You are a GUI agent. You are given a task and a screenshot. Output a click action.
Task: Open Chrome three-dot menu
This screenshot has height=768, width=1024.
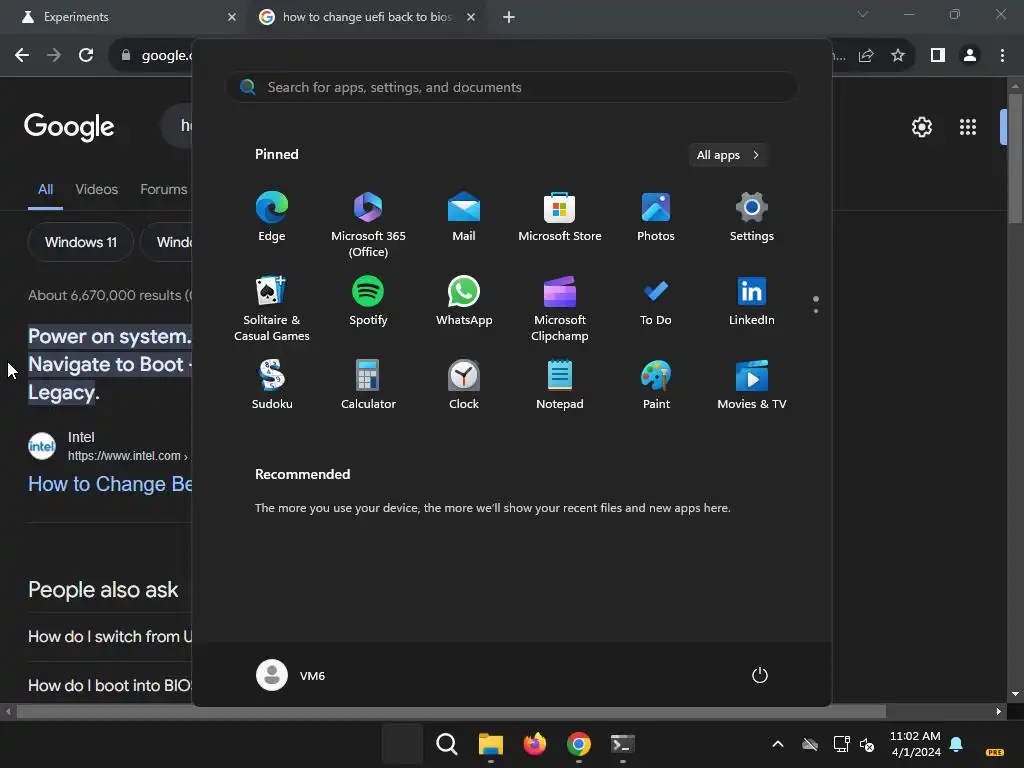1002,56
